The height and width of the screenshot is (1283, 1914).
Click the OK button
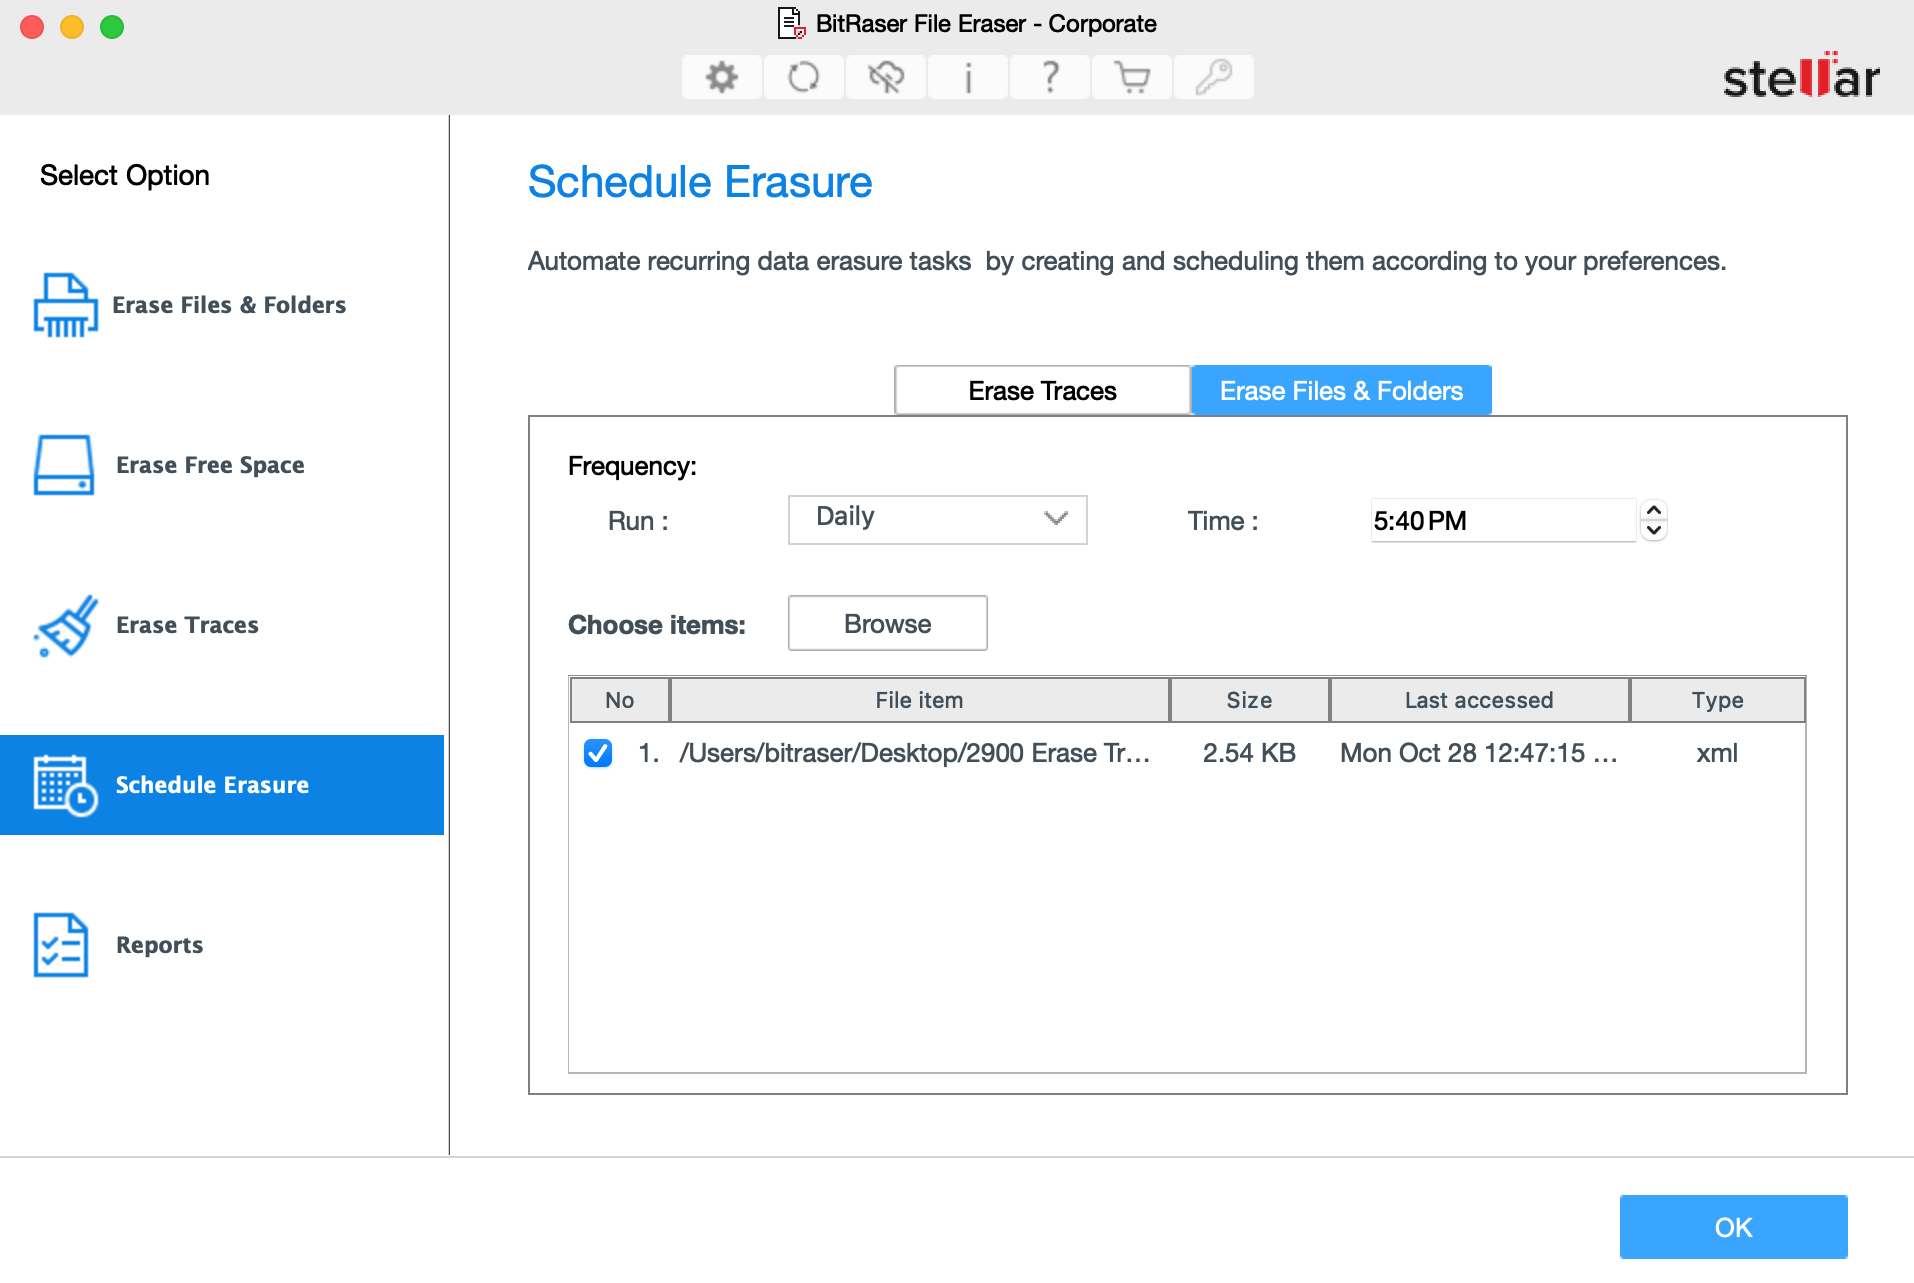pyautogui.click(x=1733, y=1227)
